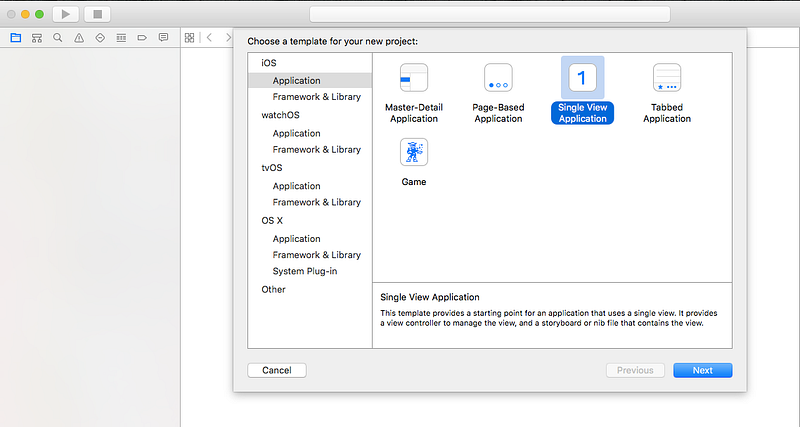
Task: Go forward with the right chevron
Action: [228, 37]
